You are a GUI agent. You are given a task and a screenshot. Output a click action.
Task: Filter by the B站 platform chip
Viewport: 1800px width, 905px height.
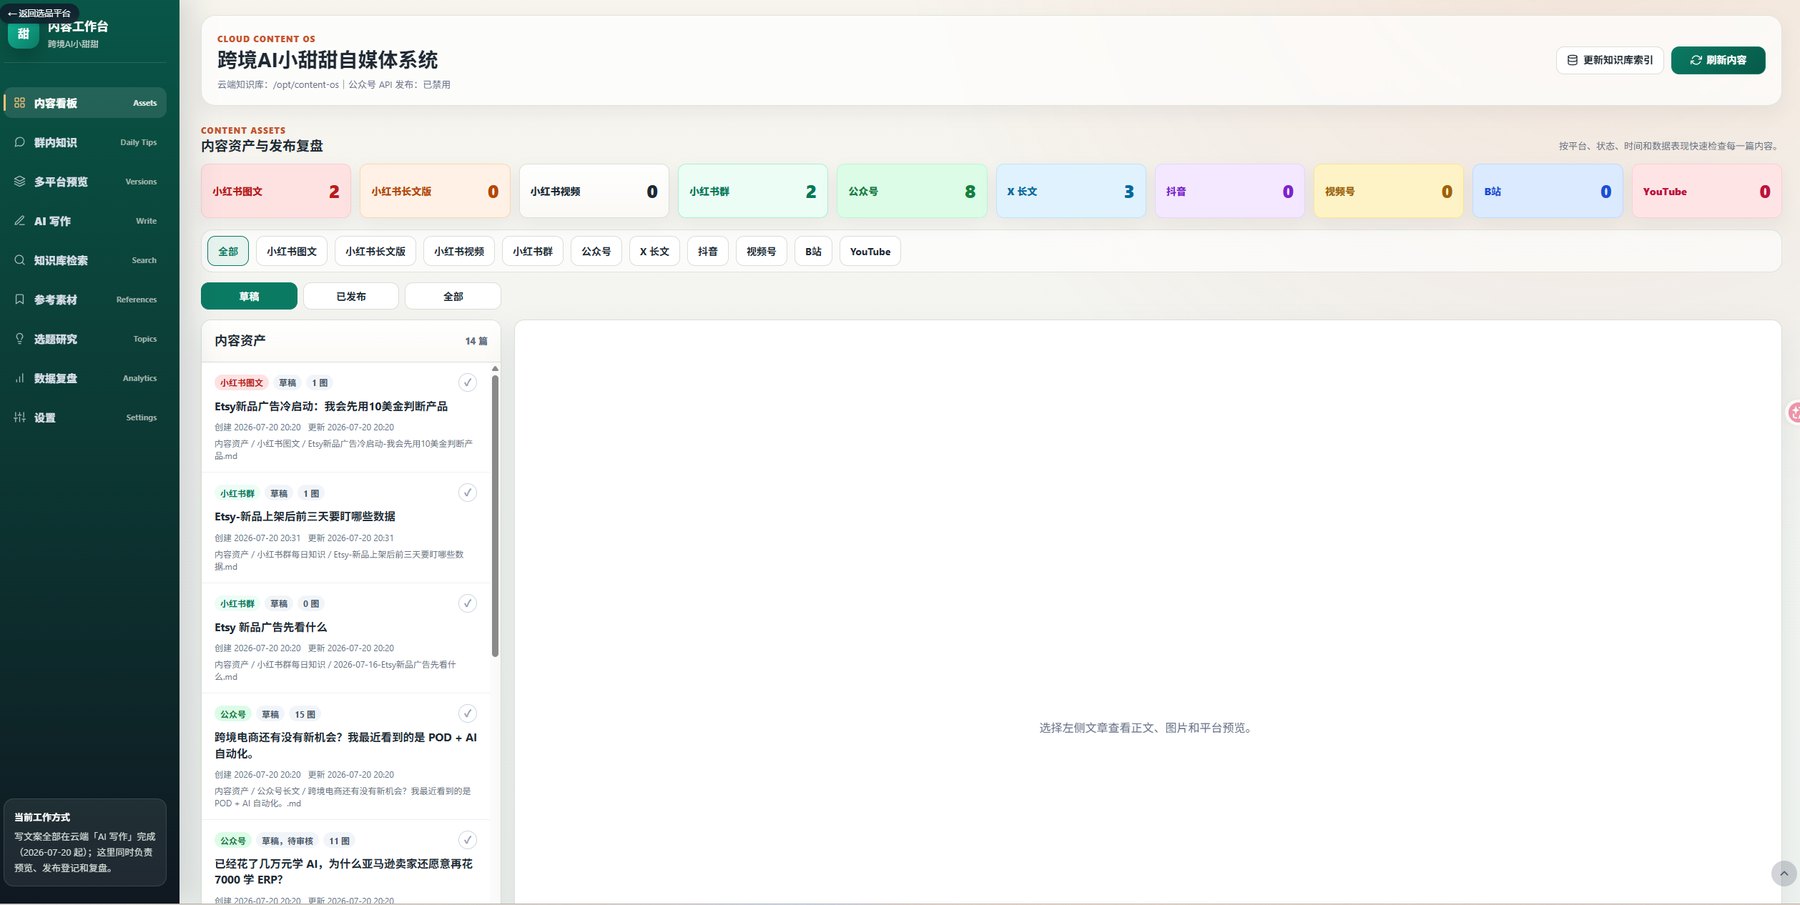[x=814, y=251]
